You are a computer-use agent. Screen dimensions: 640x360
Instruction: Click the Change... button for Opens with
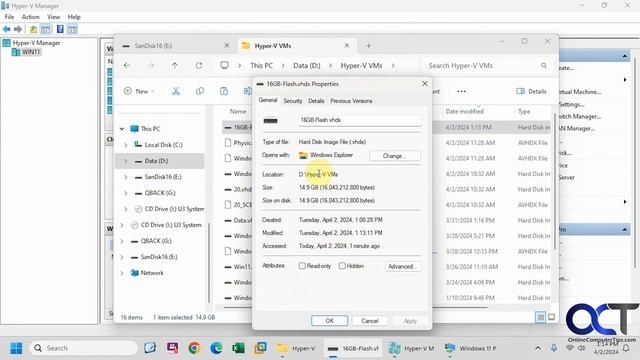pos(395,156)
